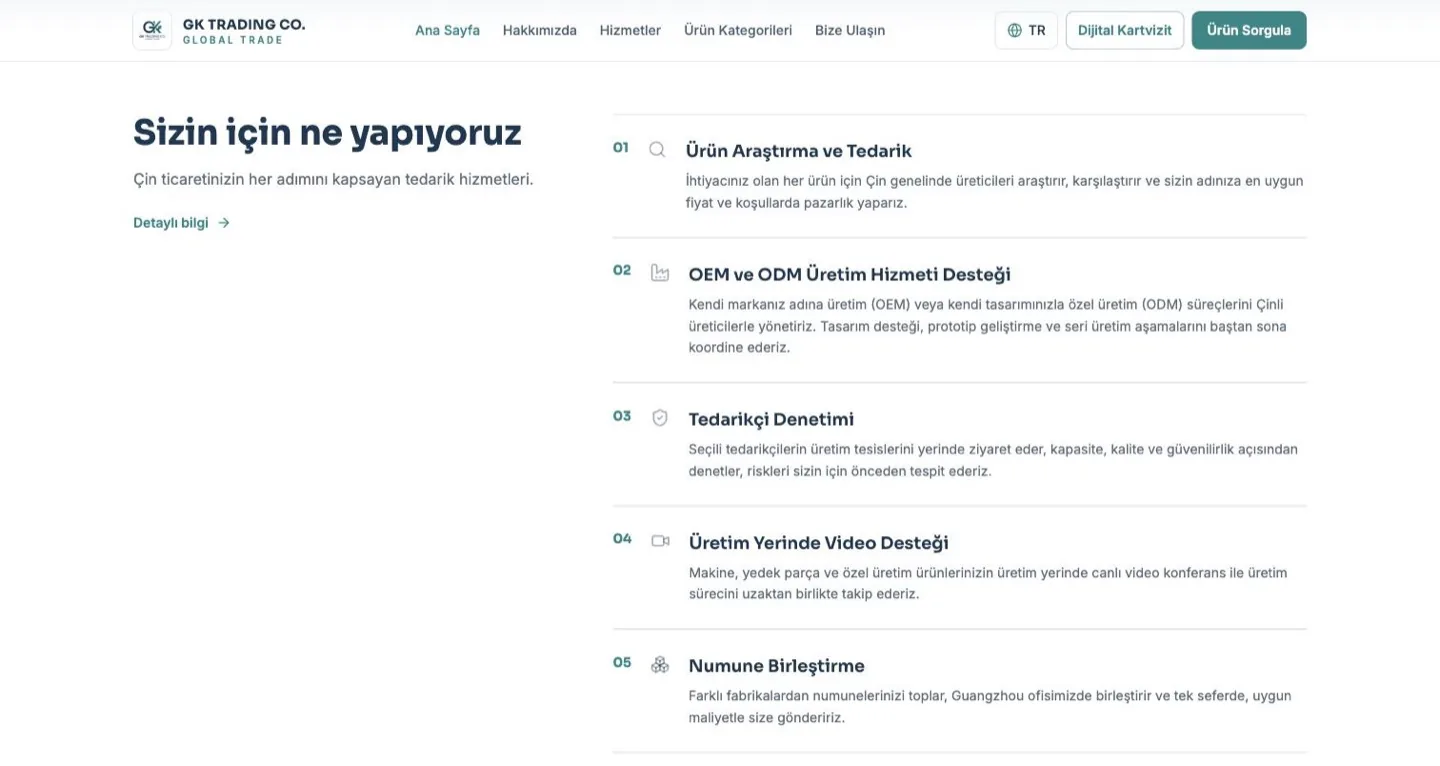Open the Hizmetler menu item
The image size is (1440, 766).
(630, 30)
